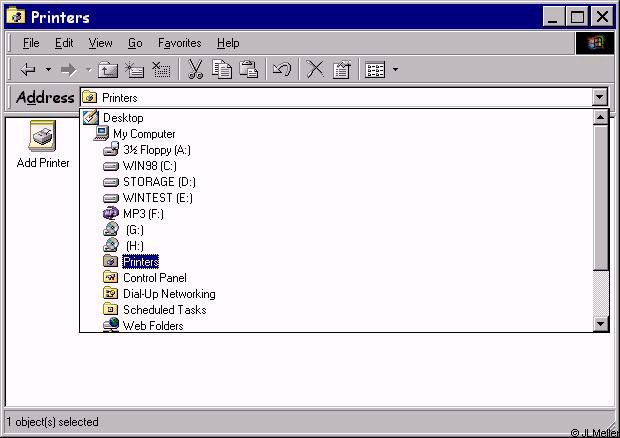This screenshot has height=438, width=620.
Task: Click the Properties toolbar icon
Action: (x=342, y=70)
